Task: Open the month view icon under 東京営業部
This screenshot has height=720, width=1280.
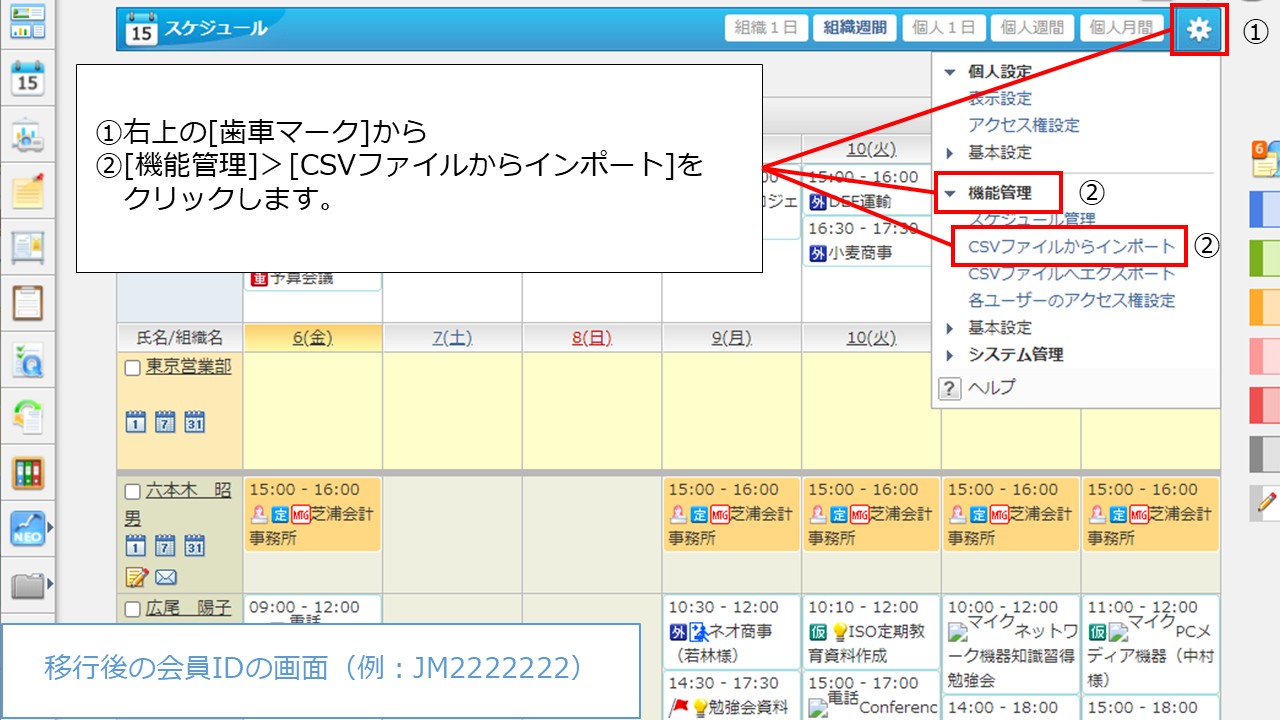Action: tap(194, 422)
